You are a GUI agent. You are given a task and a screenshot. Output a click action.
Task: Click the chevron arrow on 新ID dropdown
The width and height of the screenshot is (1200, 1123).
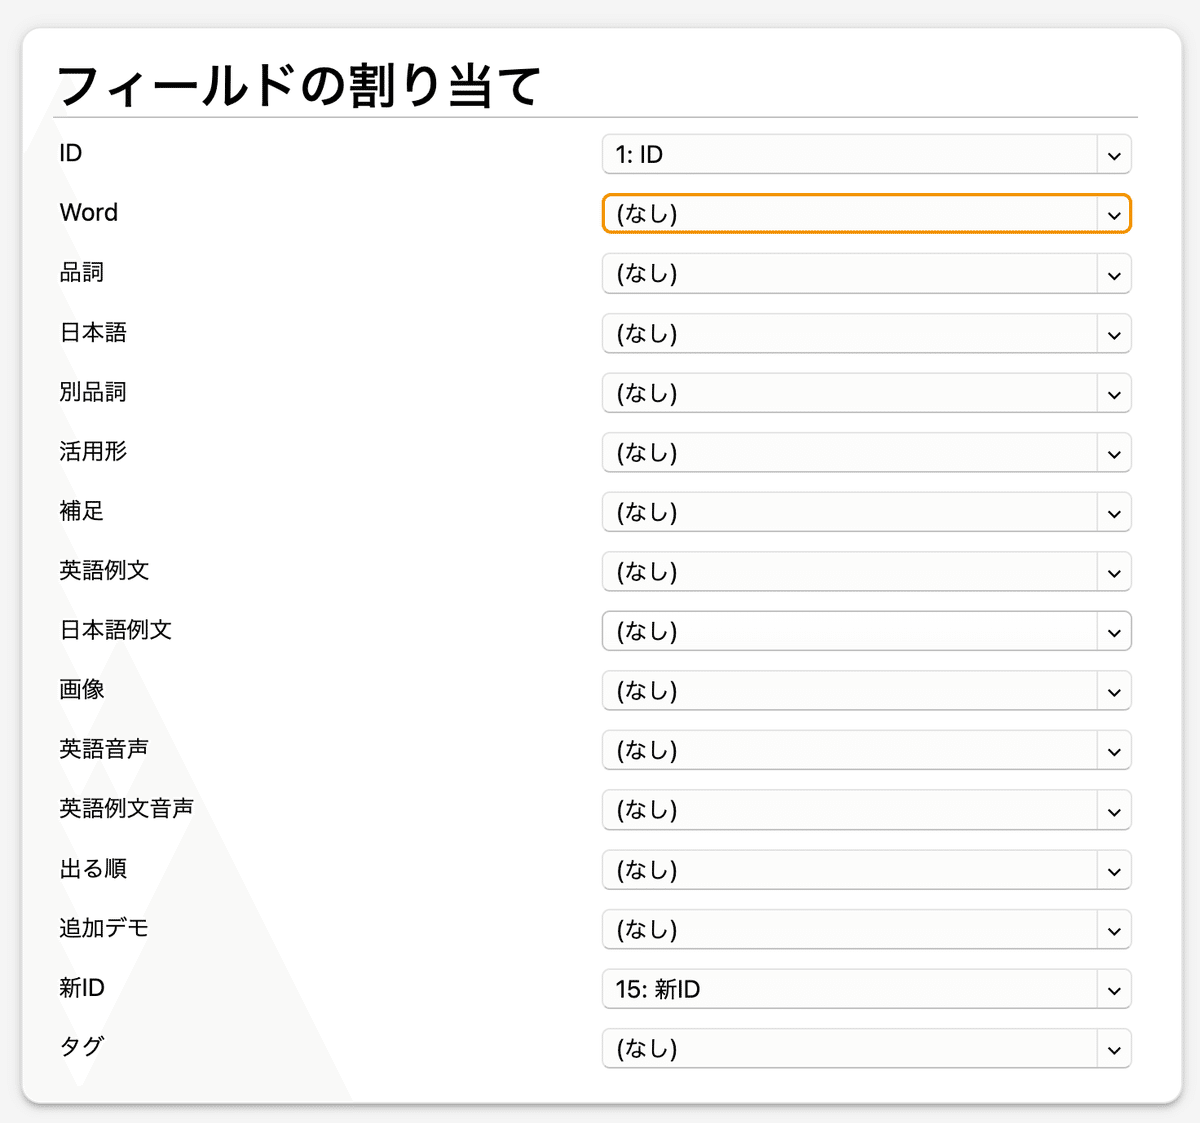pos(1114,990)
